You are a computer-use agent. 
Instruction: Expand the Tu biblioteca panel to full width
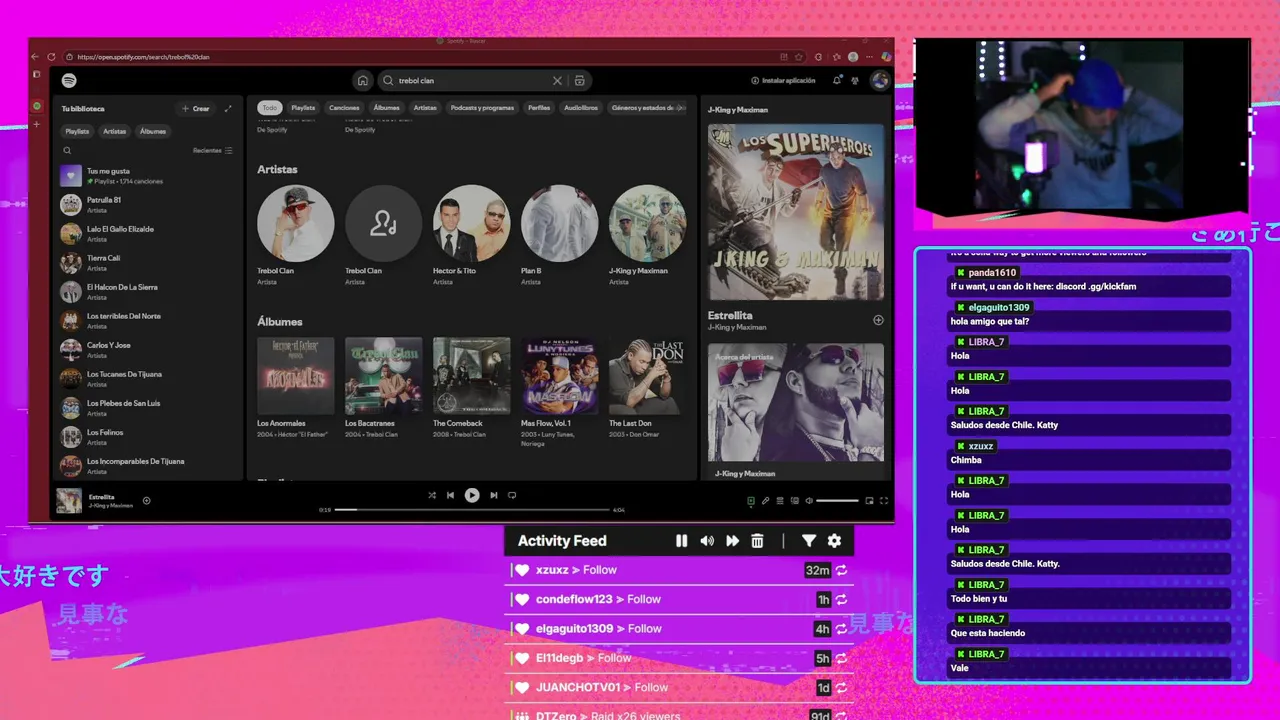(x=228, y=108)
